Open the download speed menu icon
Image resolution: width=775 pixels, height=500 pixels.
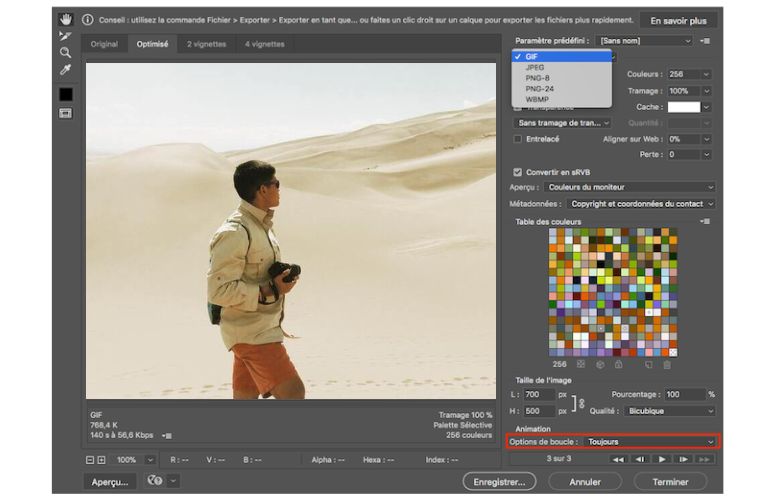click(167, 436)
